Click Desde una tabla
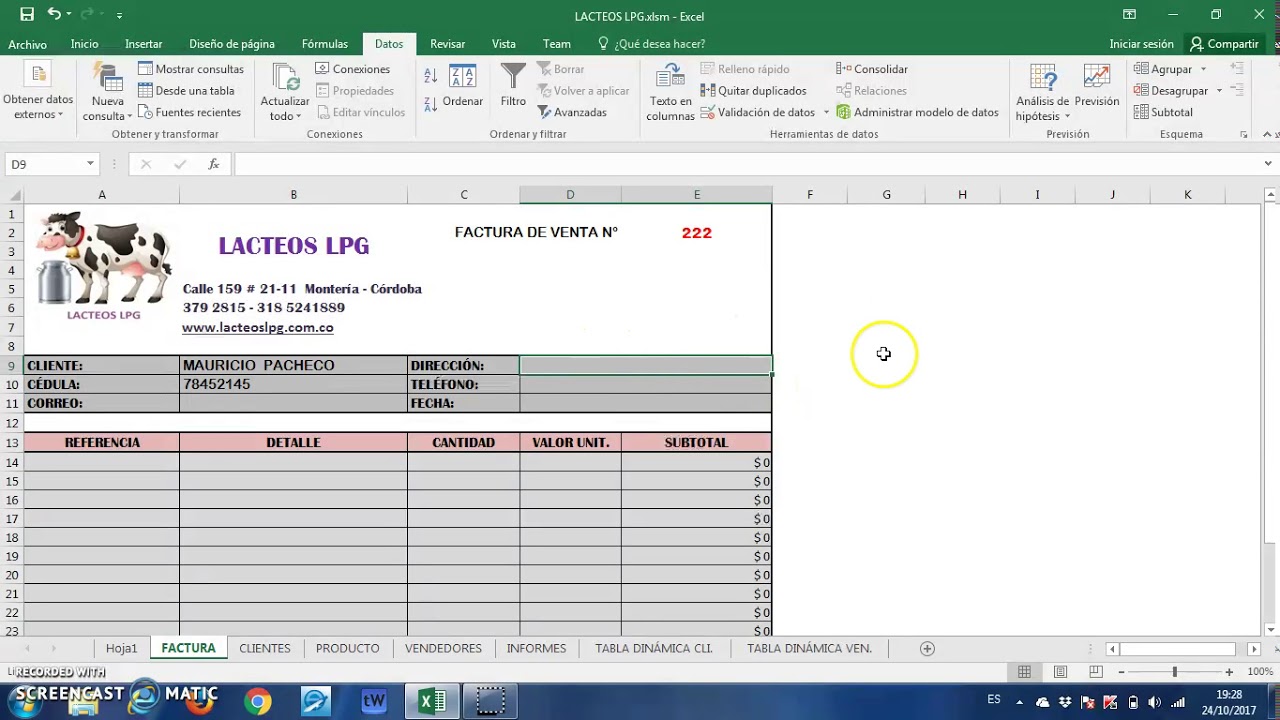Image resolution: width=1280 pixels, height=720 pixels. coord(186,90)
